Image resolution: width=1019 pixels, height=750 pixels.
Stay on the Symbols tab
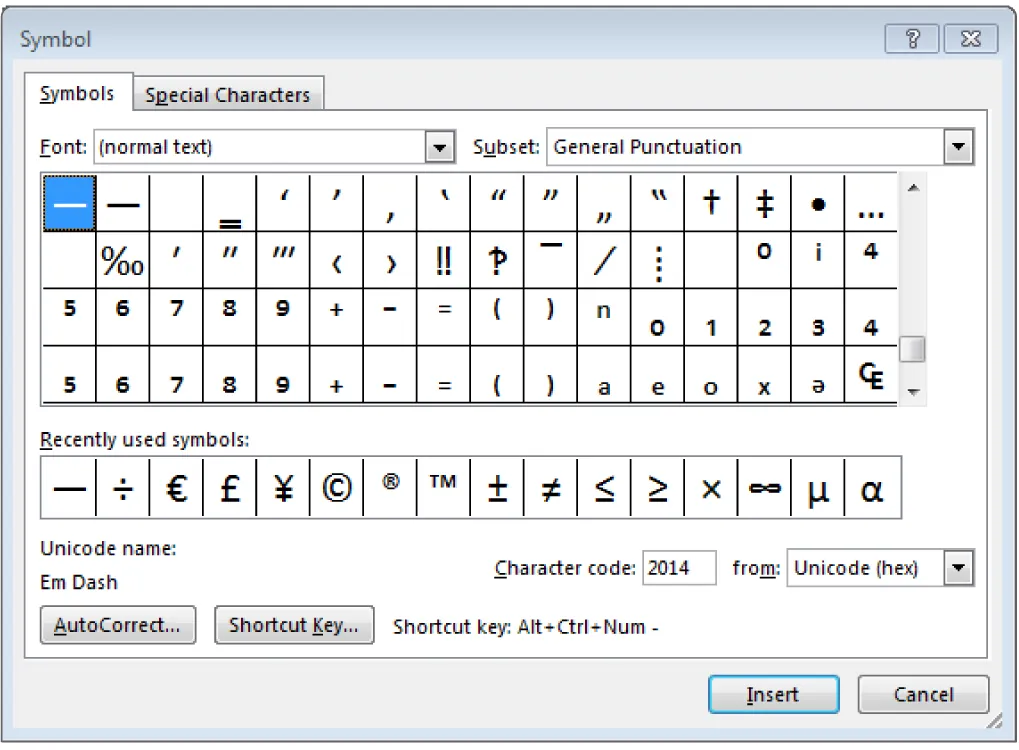pos(78,93)
